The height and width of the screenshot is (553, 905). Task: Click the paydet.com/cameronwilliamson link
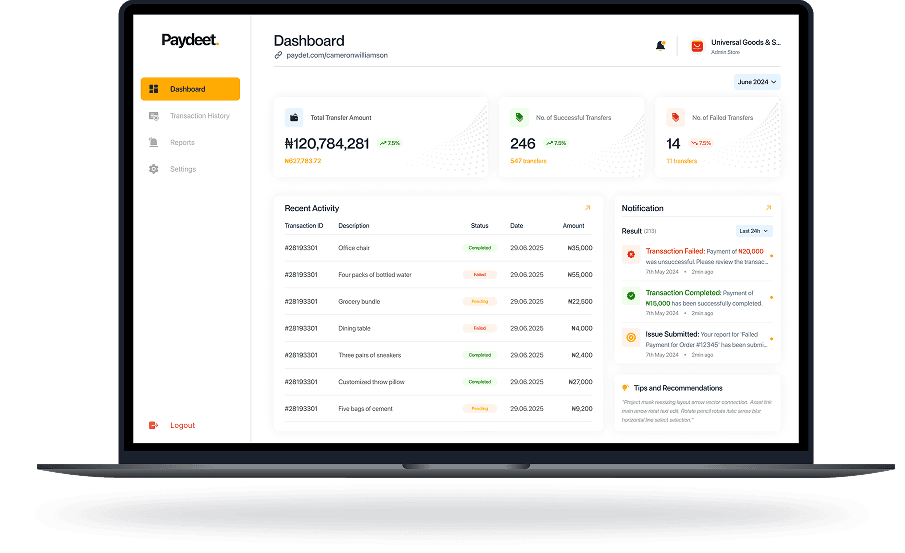point(337,55)
